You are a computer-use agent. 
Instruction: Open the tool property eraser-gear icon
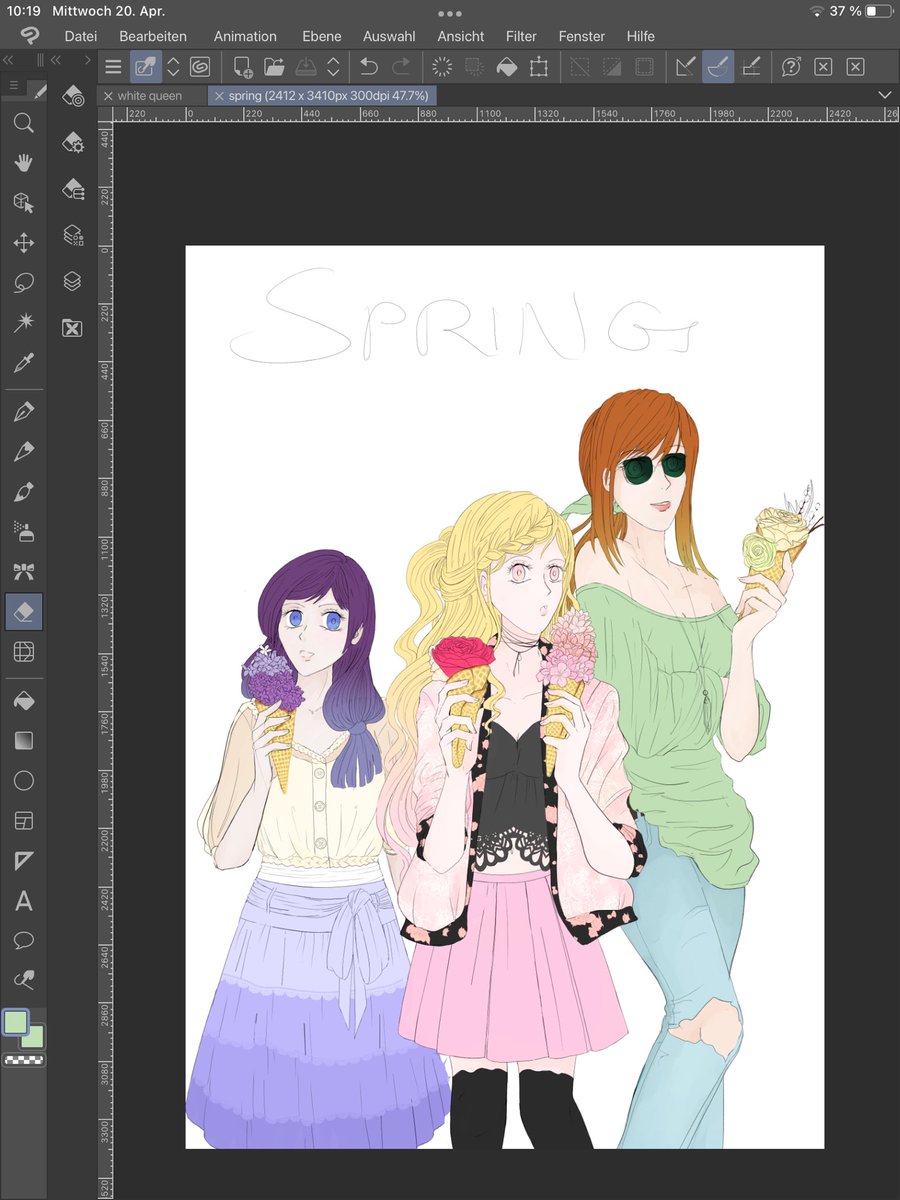[72, 142]
